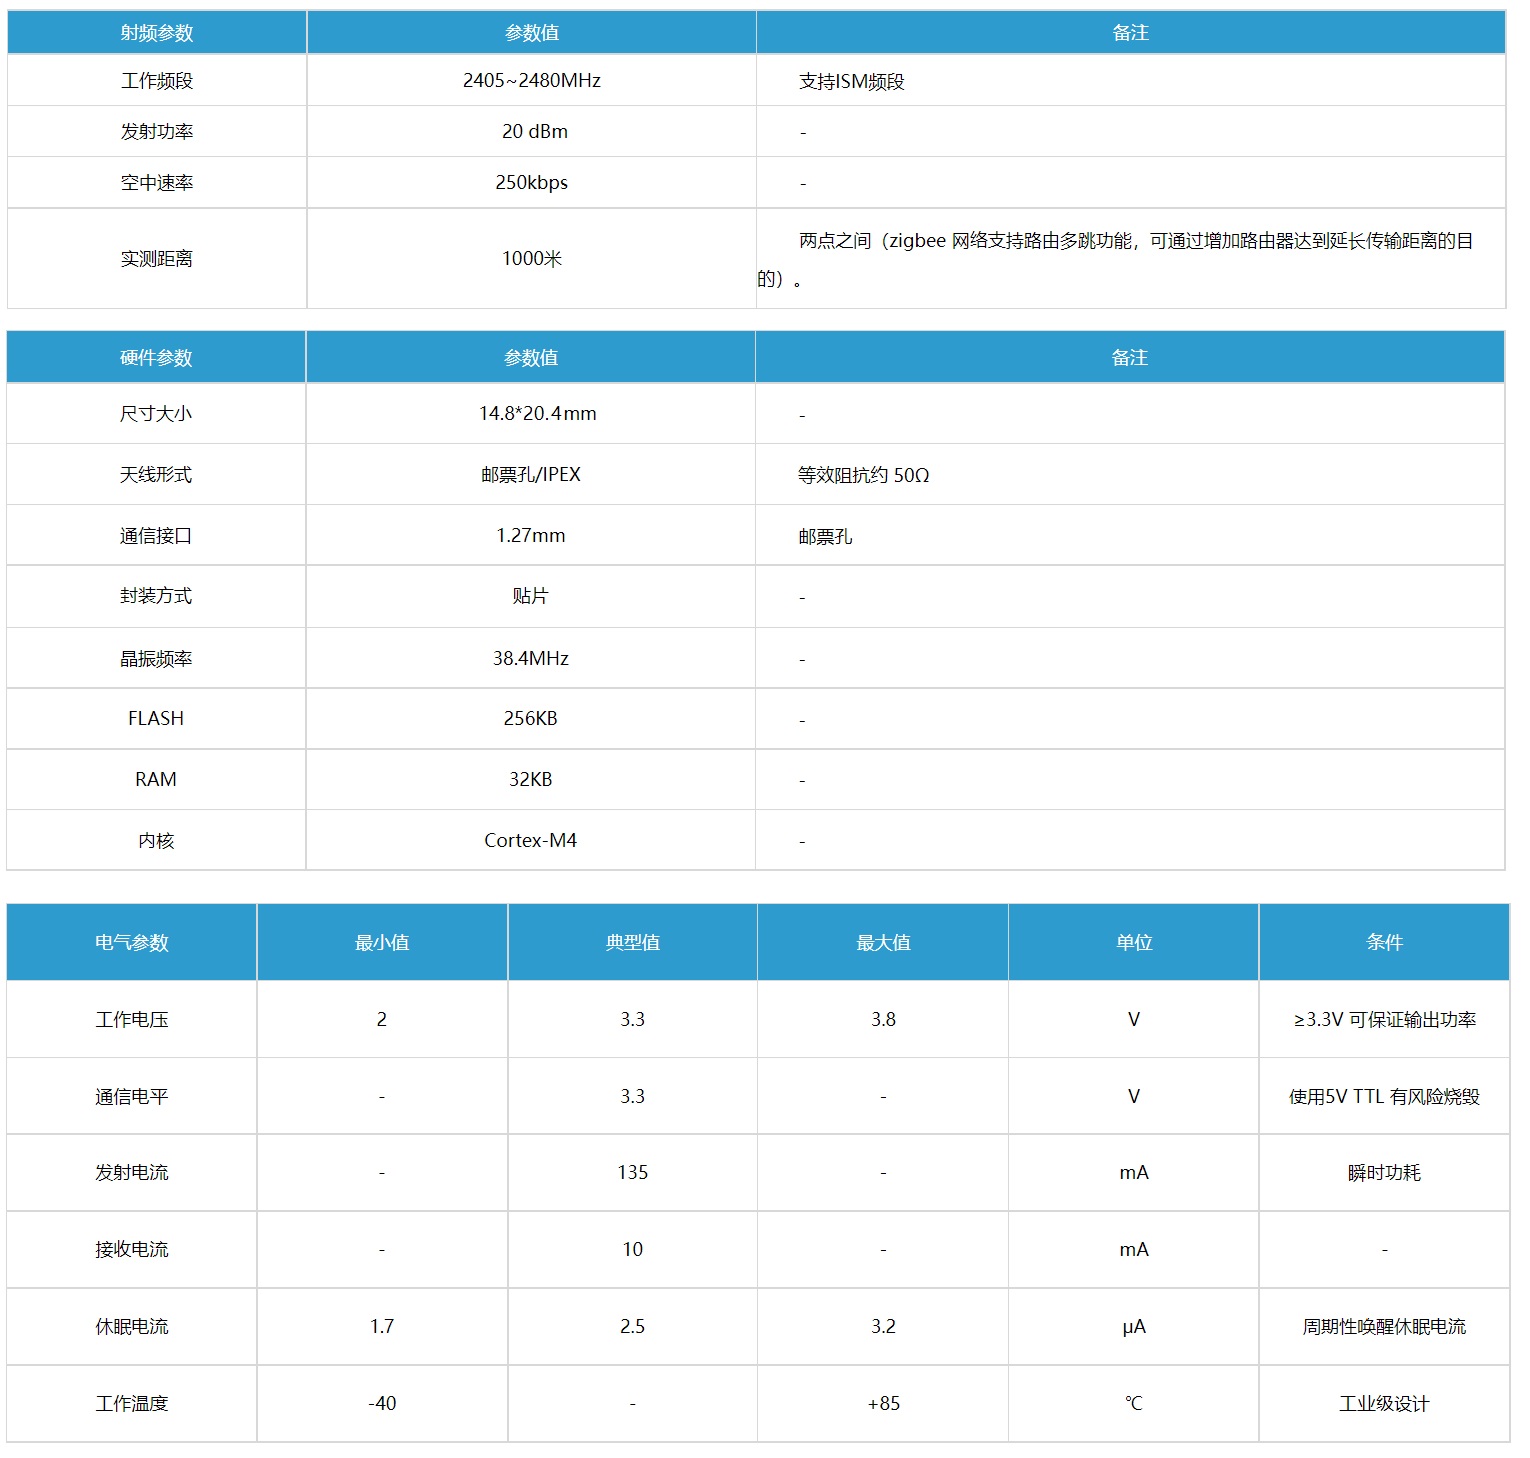Click the ≥3.3V 可保证输出功率 condition
Screen dimensions: 1530x1458
[1384, 1020]
